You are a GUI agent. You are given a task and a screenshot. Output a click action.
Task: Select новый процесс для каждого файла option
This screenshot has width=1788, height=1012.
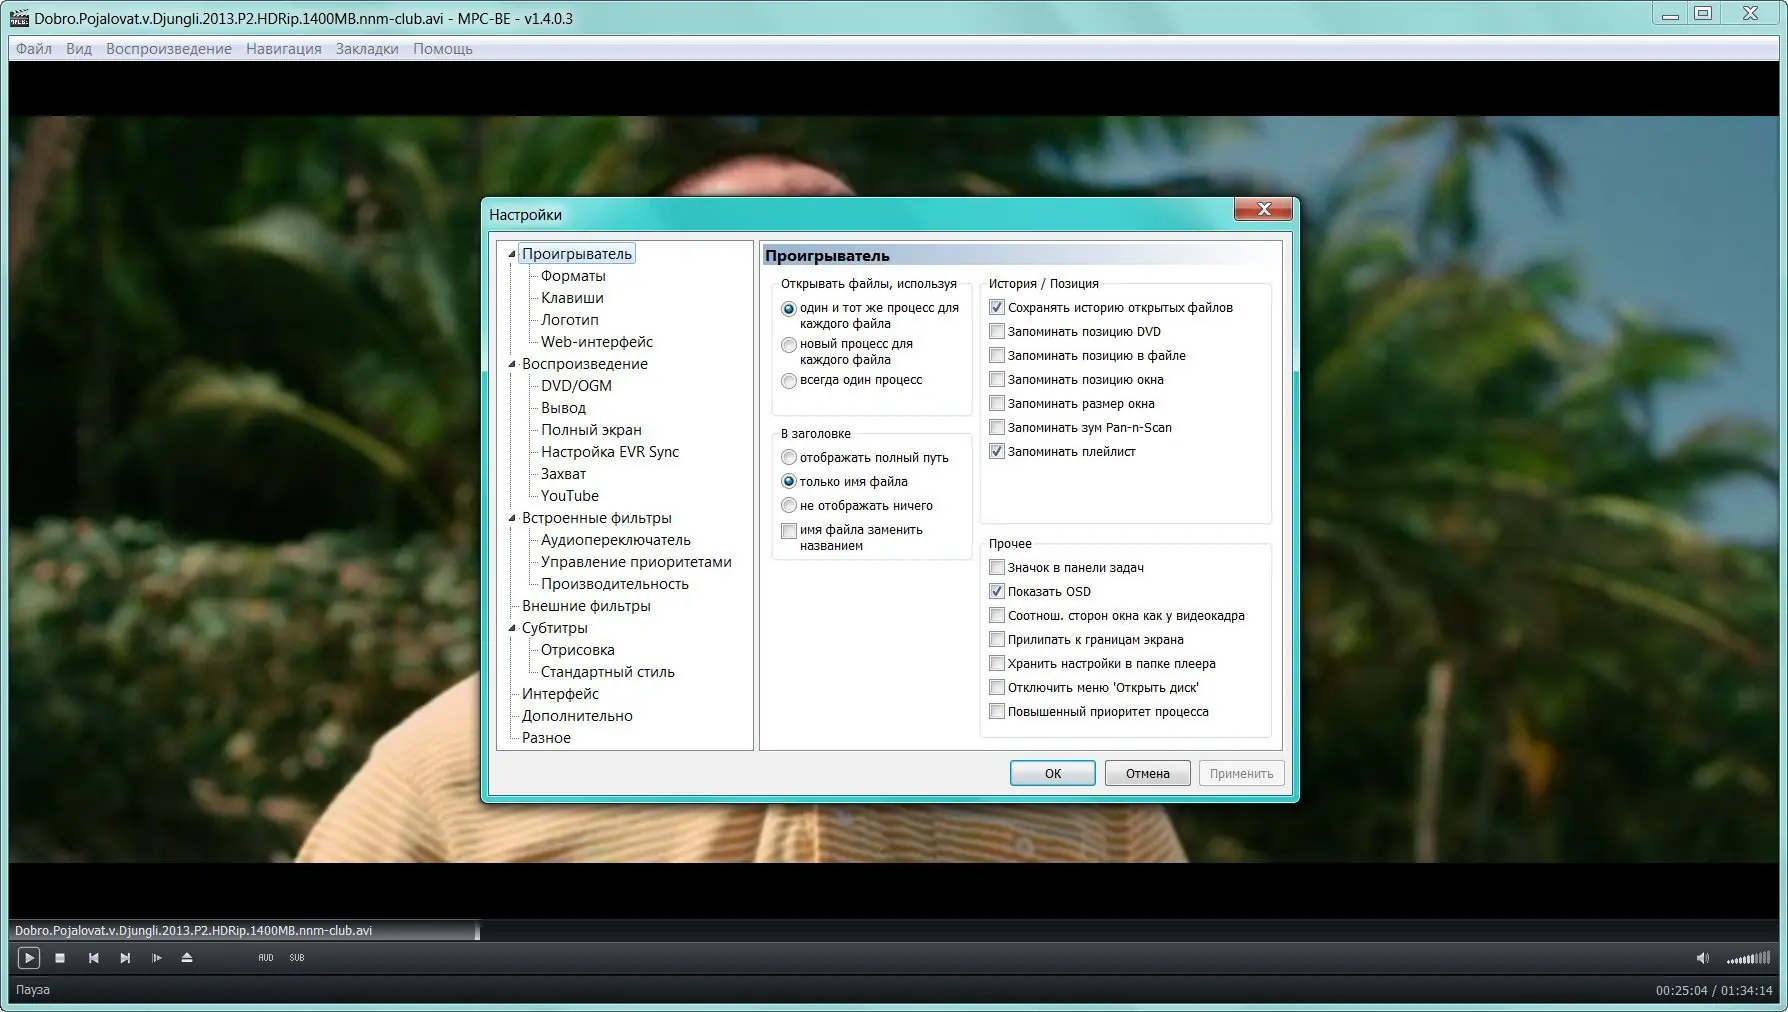(x=789, y=345)
